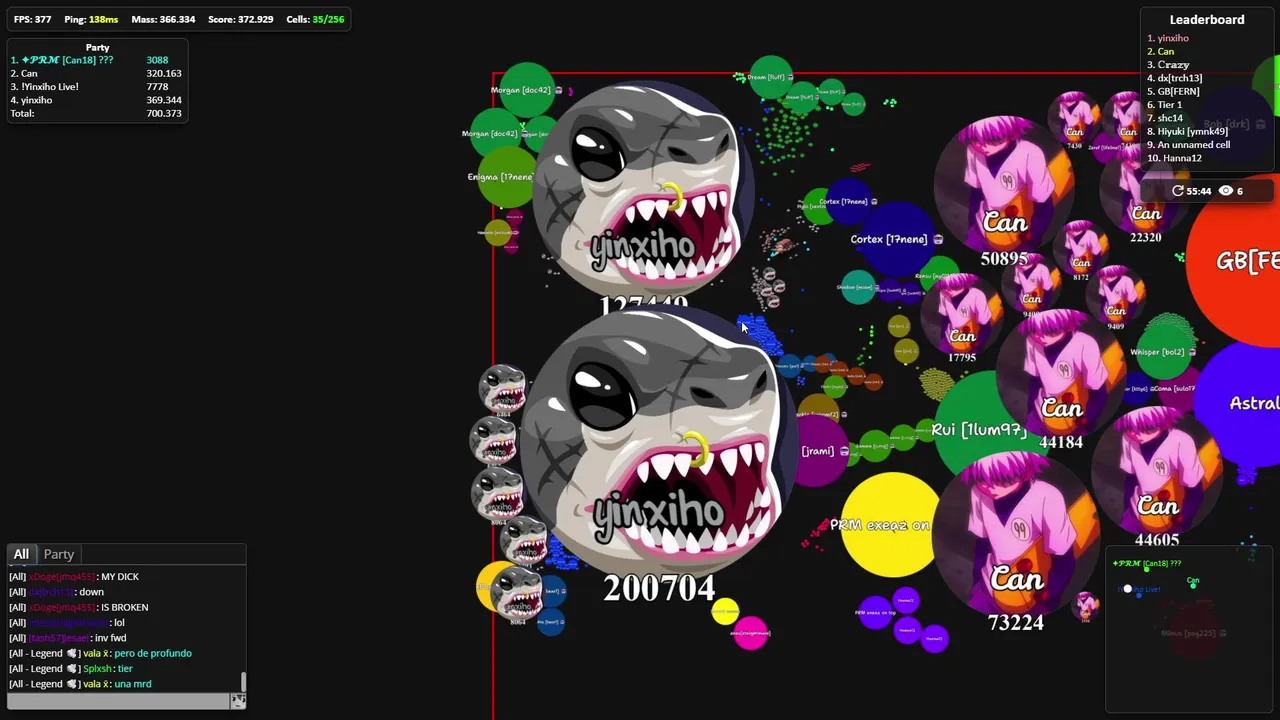Click the green Enigma [17nene] cell

(508, 177)
